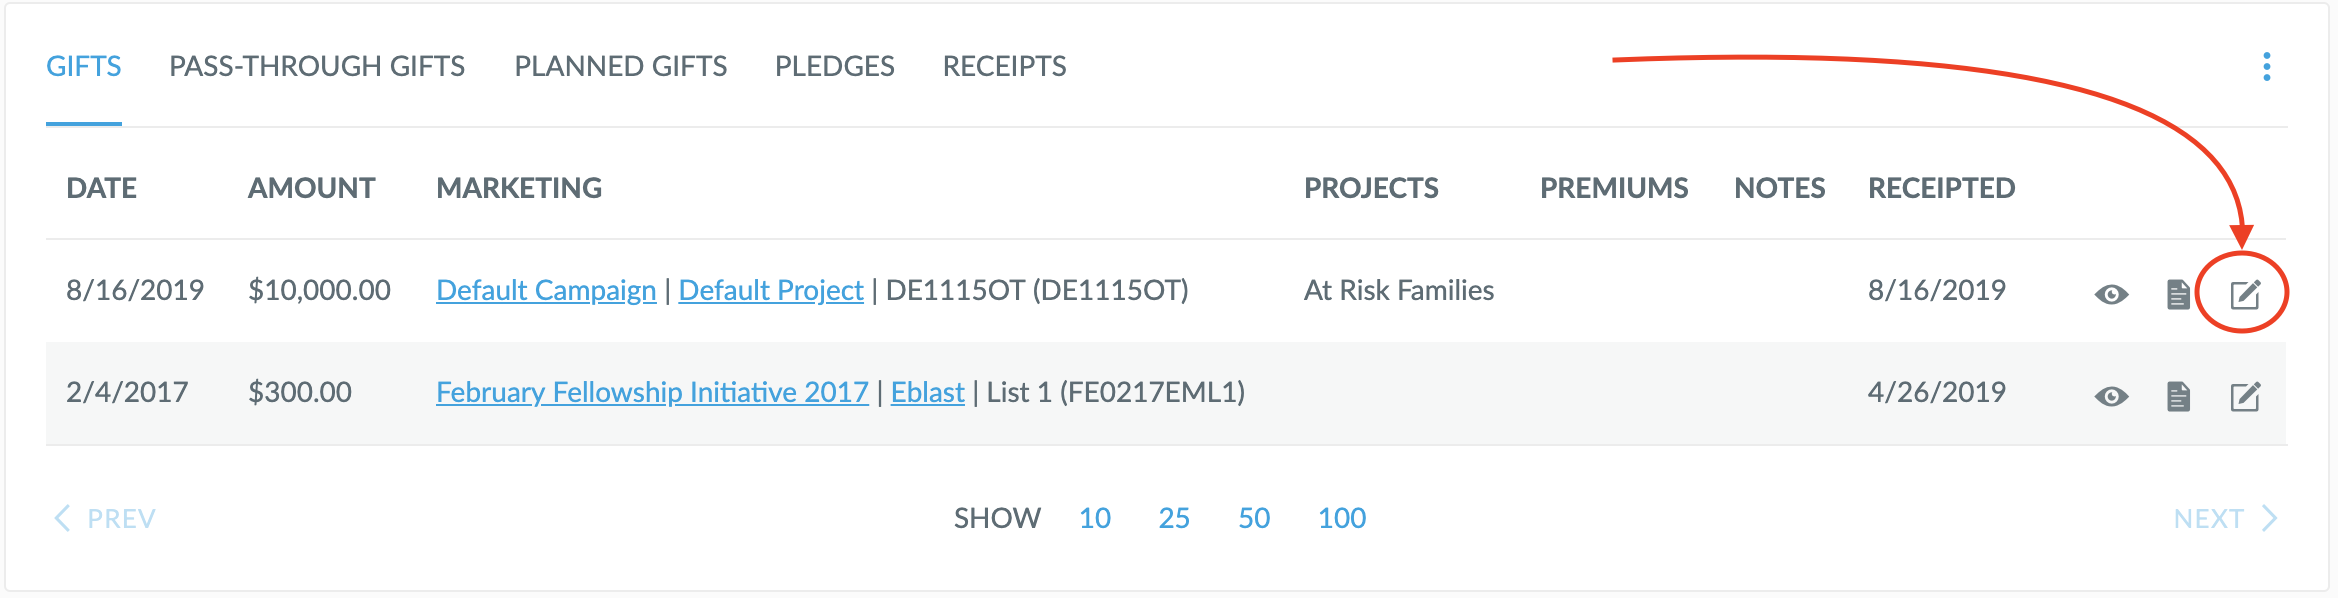Open the three-dot more options menu
Image resolution: width=2338 pixels, height=598 pixels.
[x=2266, y=67]
